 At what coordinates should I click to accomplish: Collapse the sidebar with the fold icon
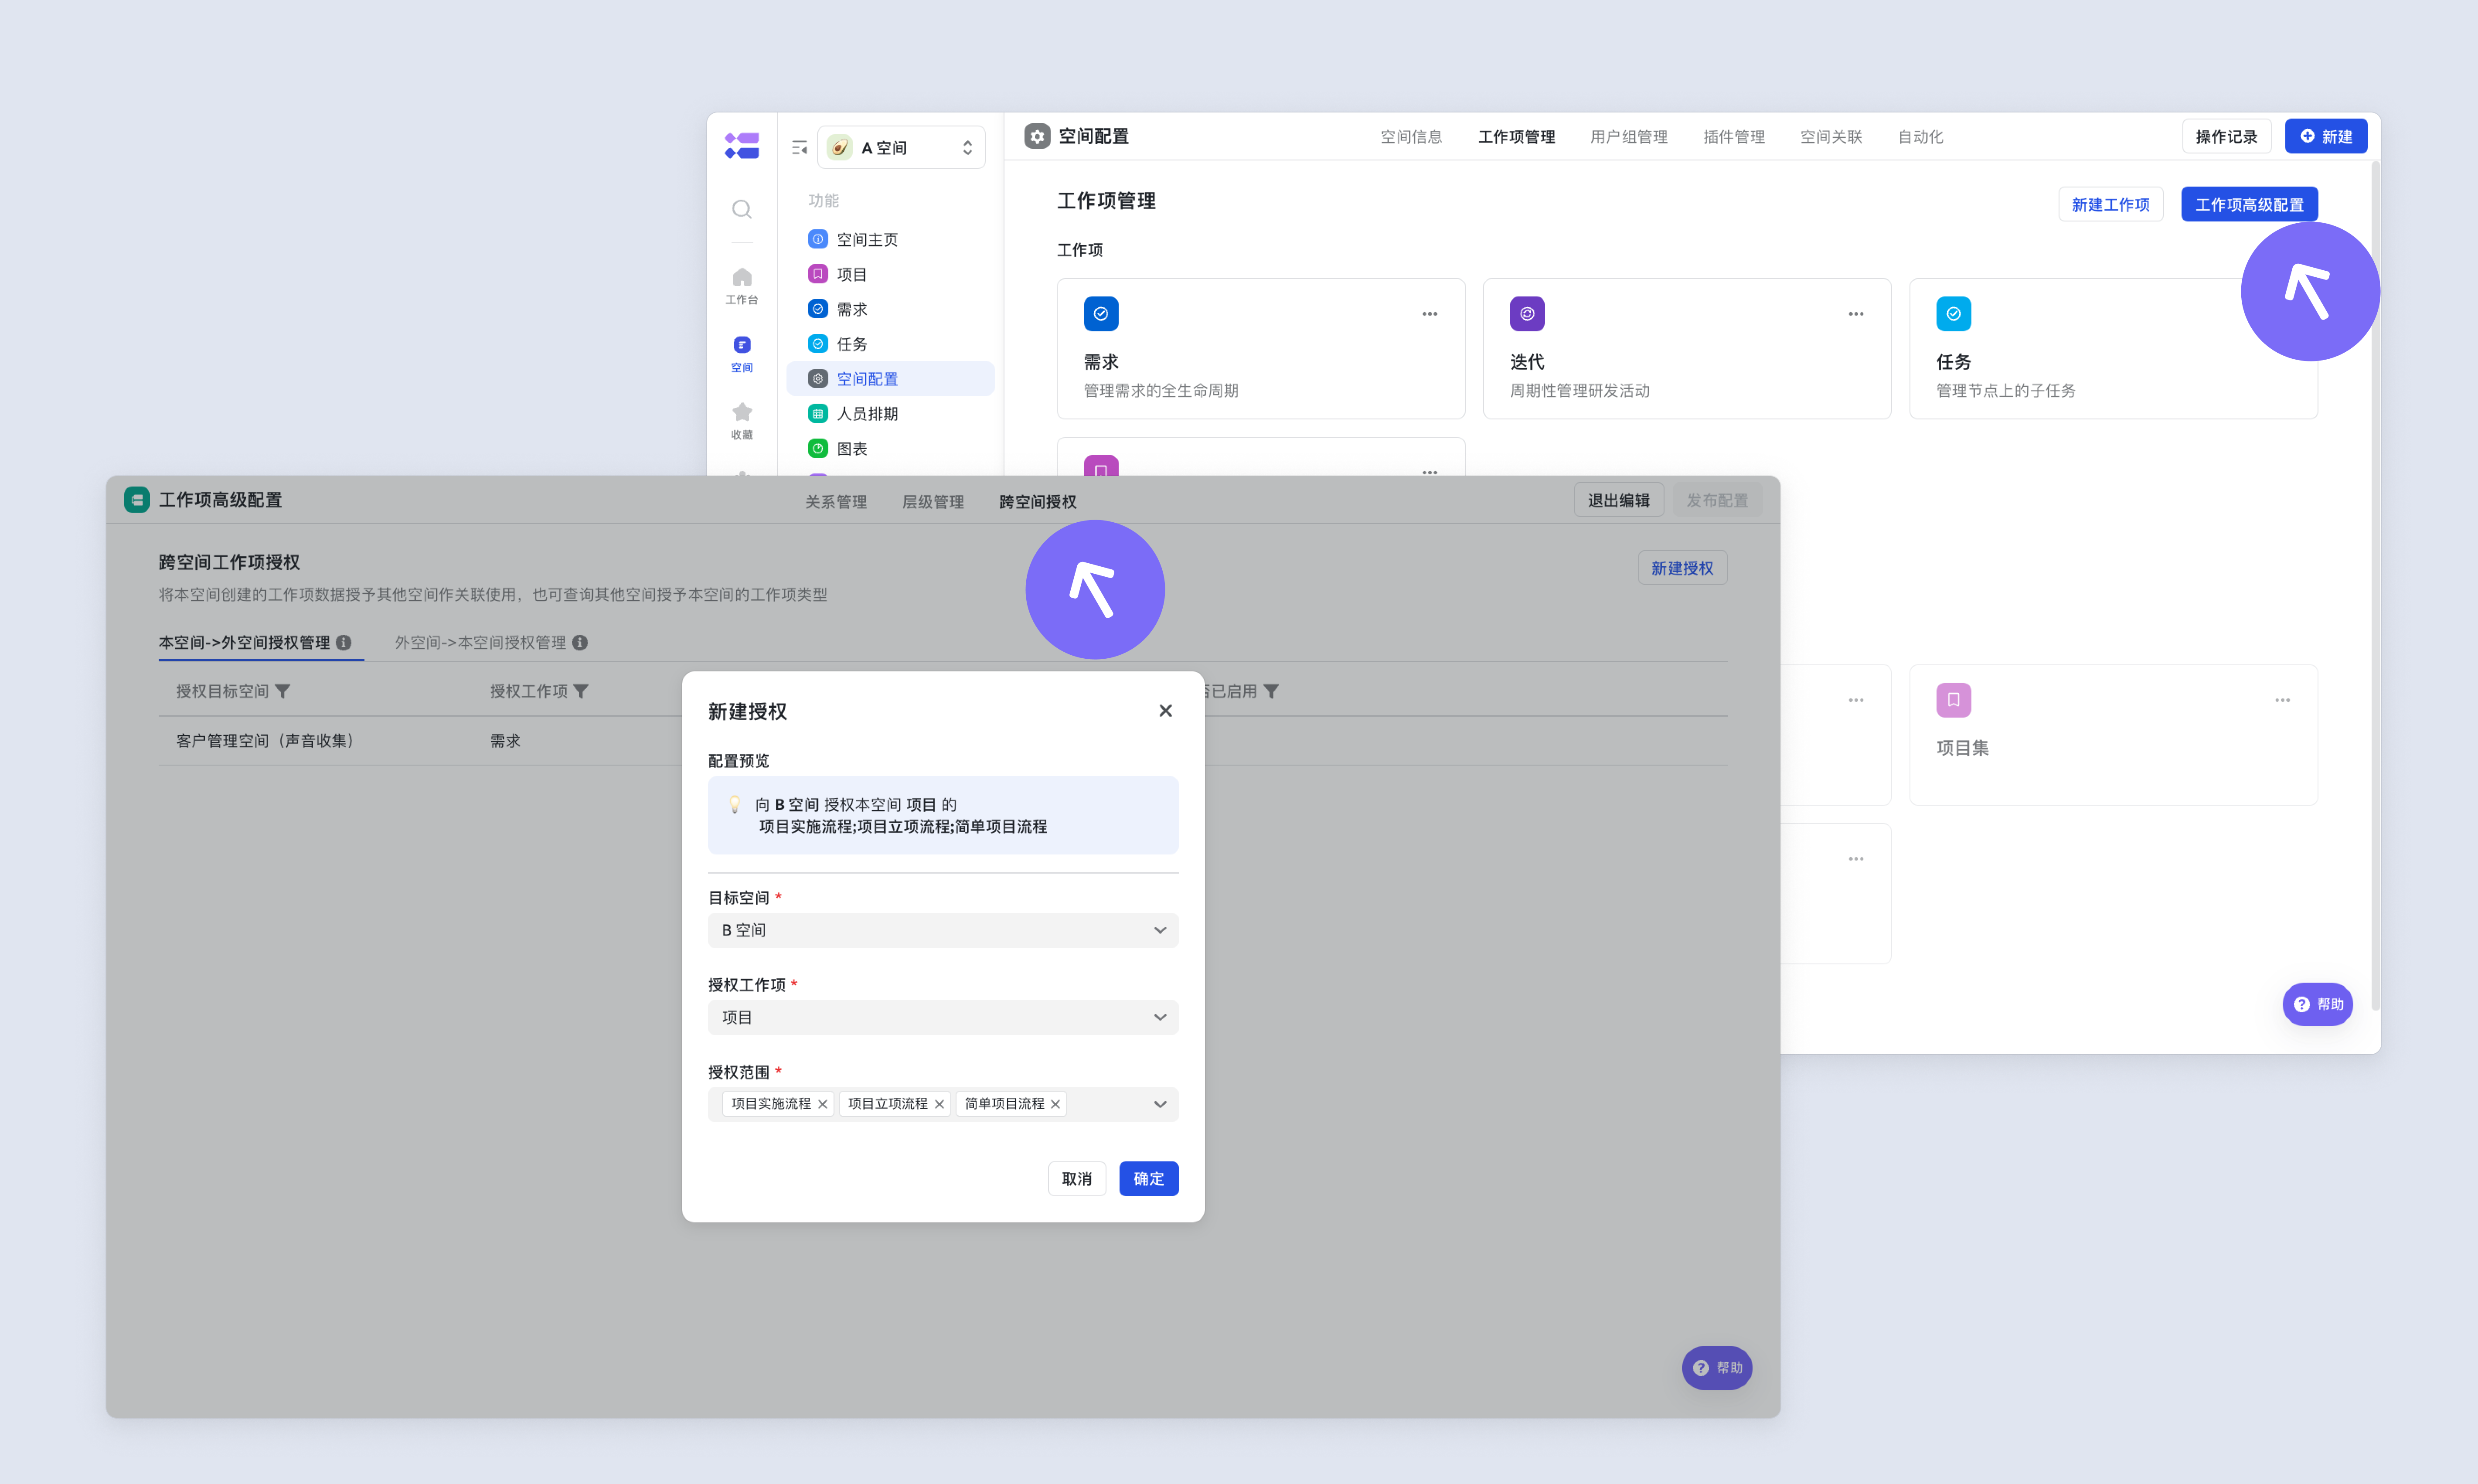click(799, 148)
